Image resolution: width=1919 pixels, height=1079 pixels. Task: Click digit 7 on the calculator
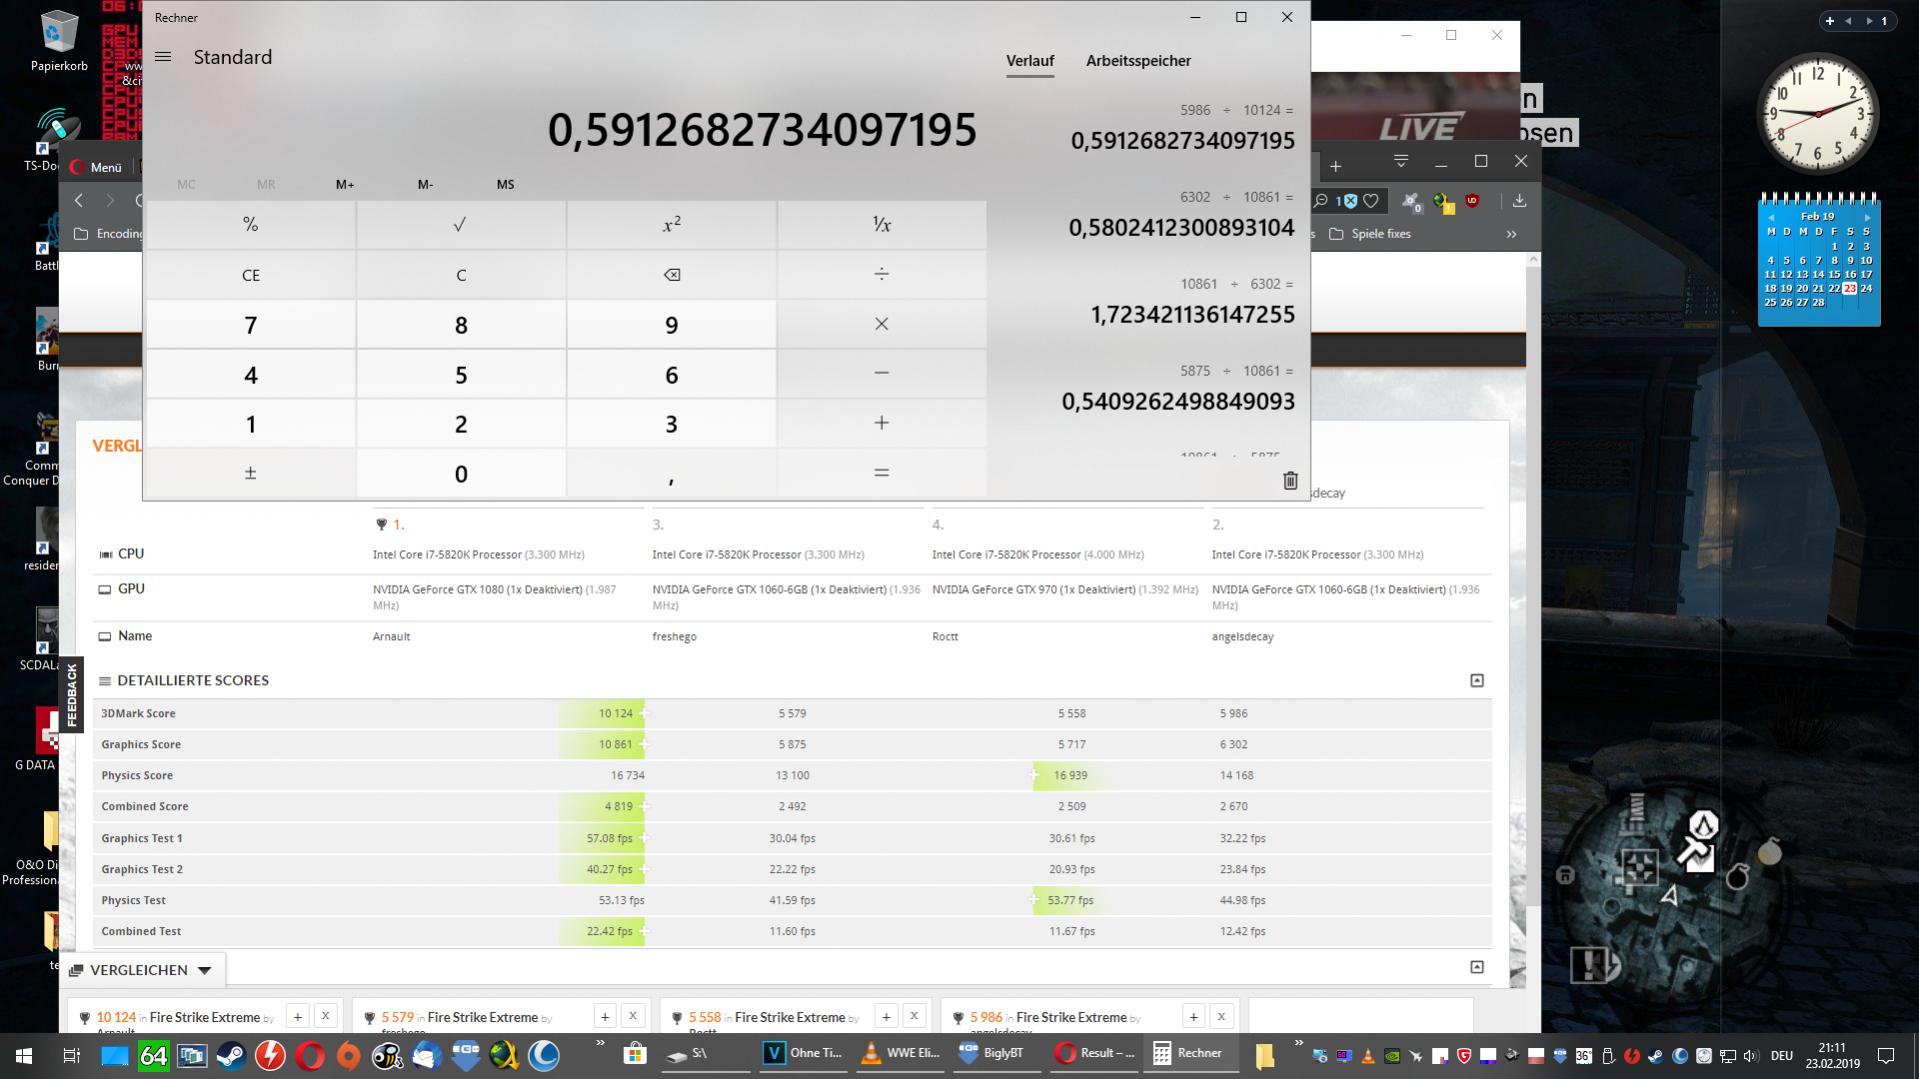[x=251, y=325]
